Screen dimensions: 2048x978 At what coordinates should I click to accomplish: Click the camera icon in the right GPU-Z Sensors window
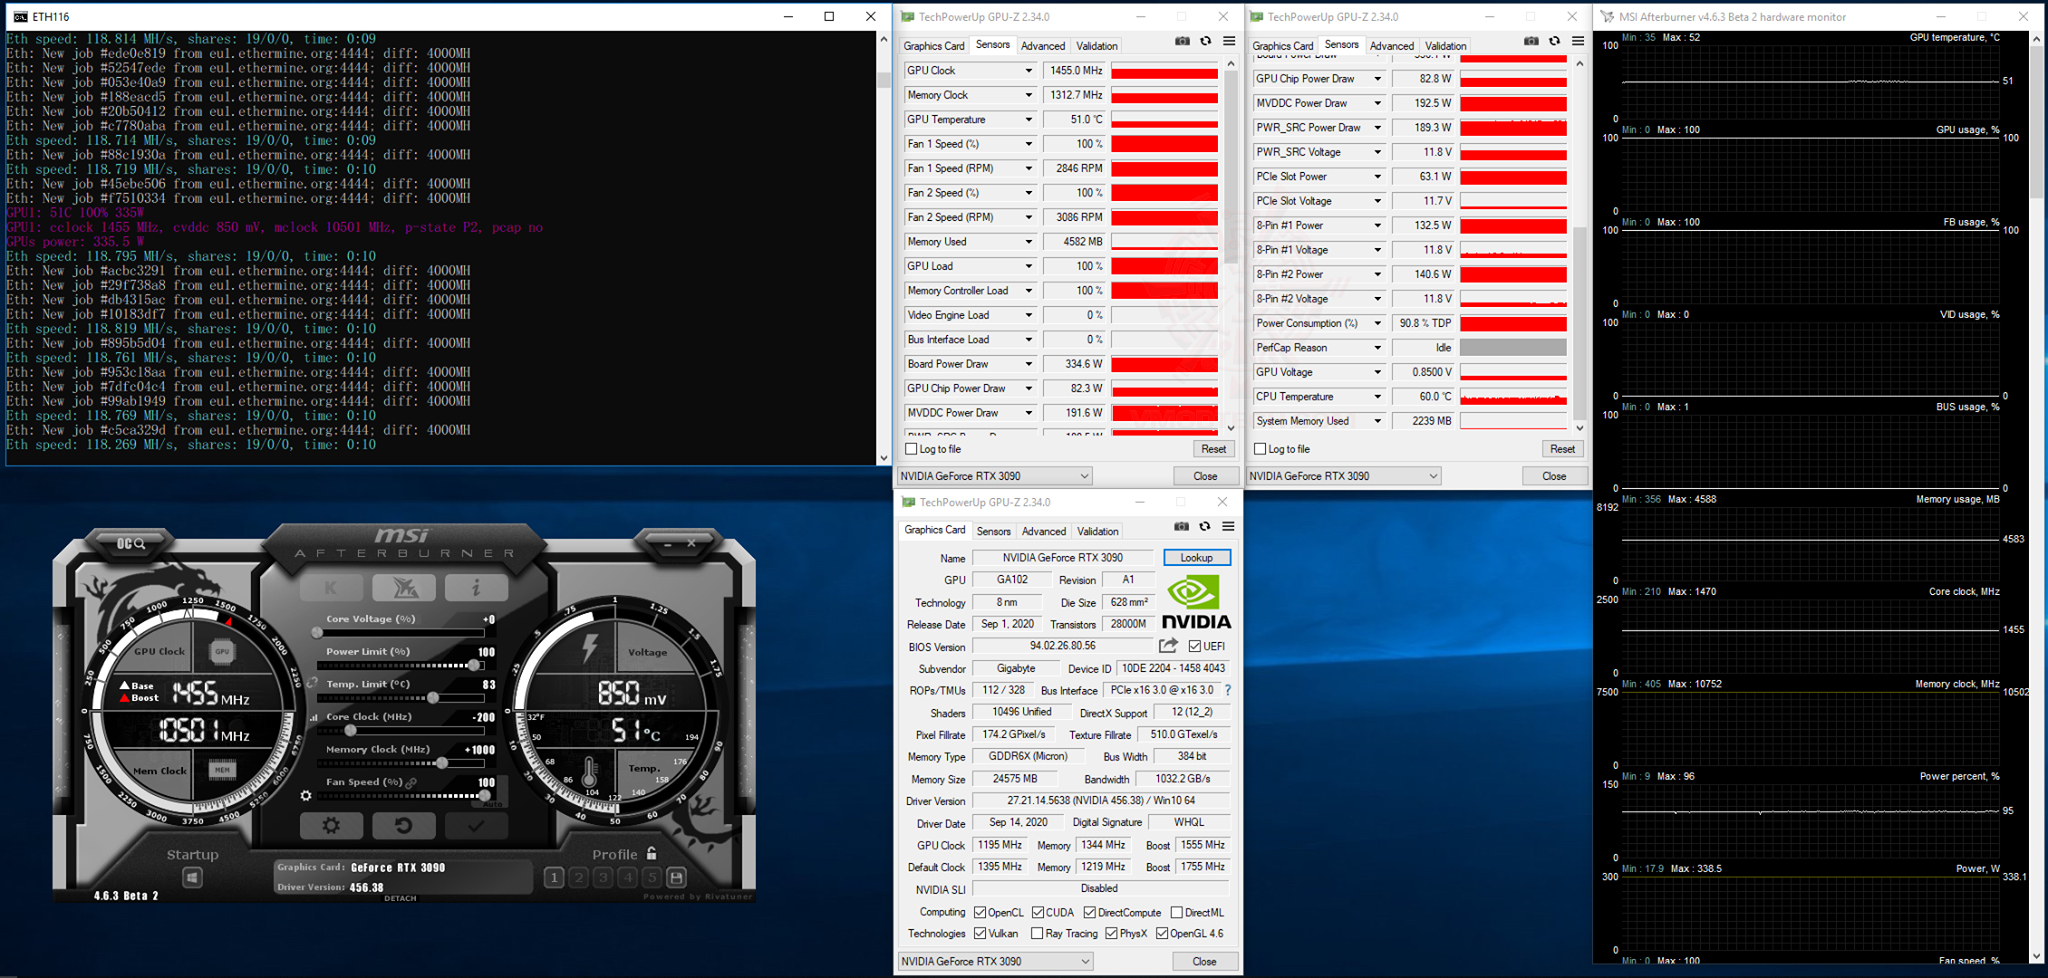pyautogui.click(x=1531, y=42)
